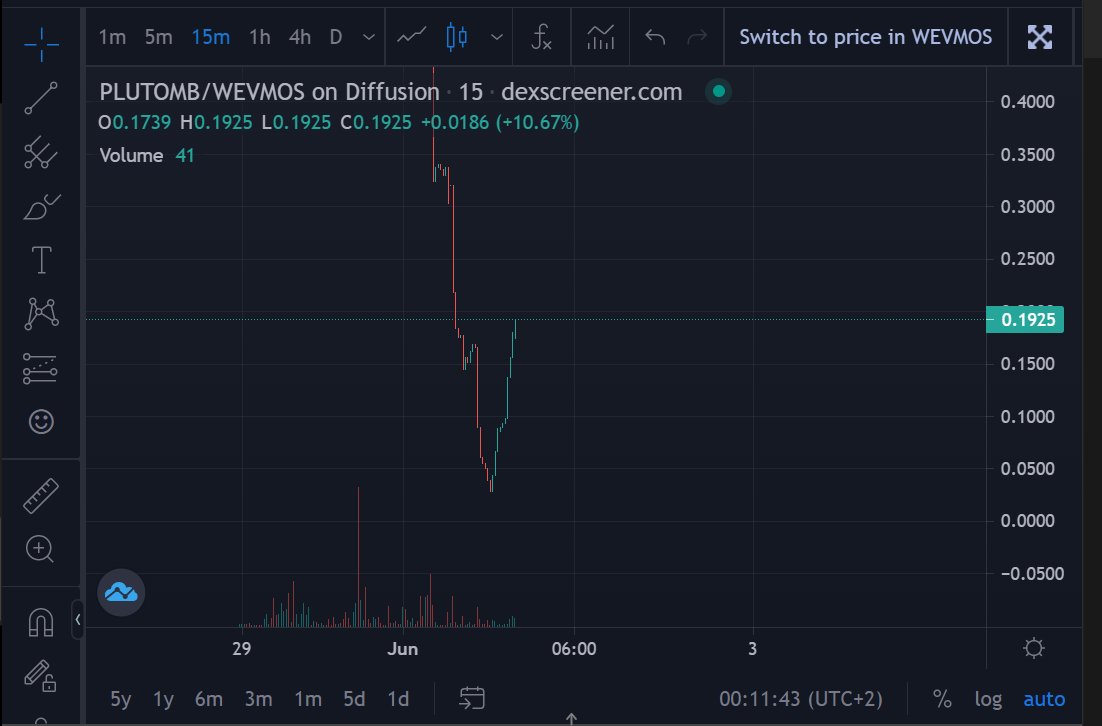Click the Jun date axis label
The width and height of the screenshot is (1102, 726).
point(402,649)
